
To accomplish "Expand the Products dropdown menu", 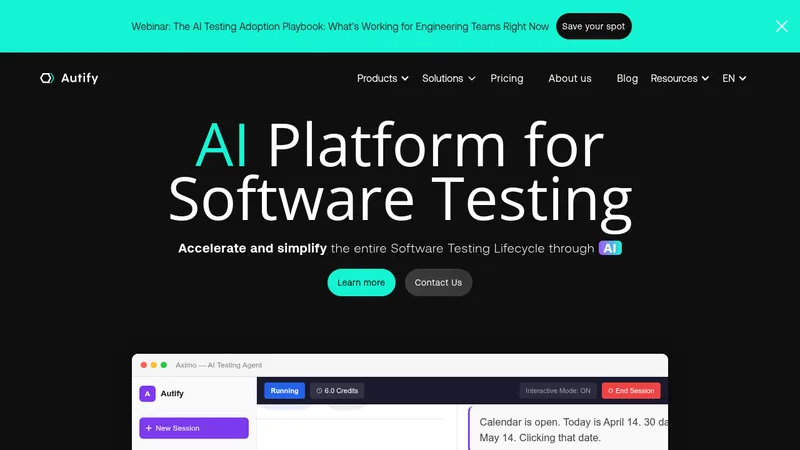I will [x=383, y=78].
